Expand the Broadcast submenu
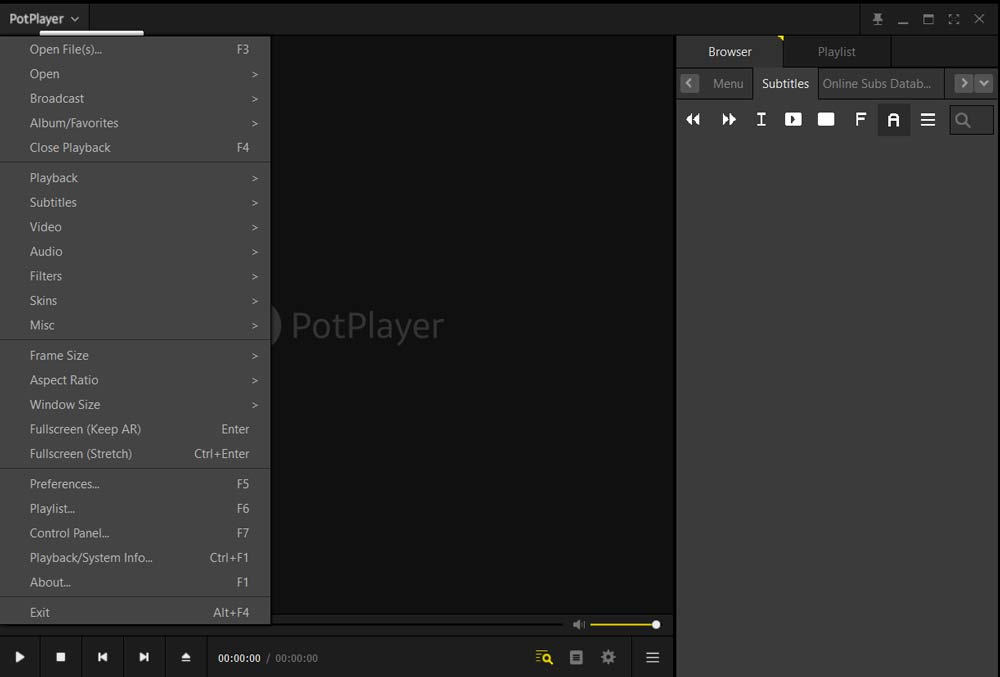This screenshot has height=677, width=1000. [135, 98]
